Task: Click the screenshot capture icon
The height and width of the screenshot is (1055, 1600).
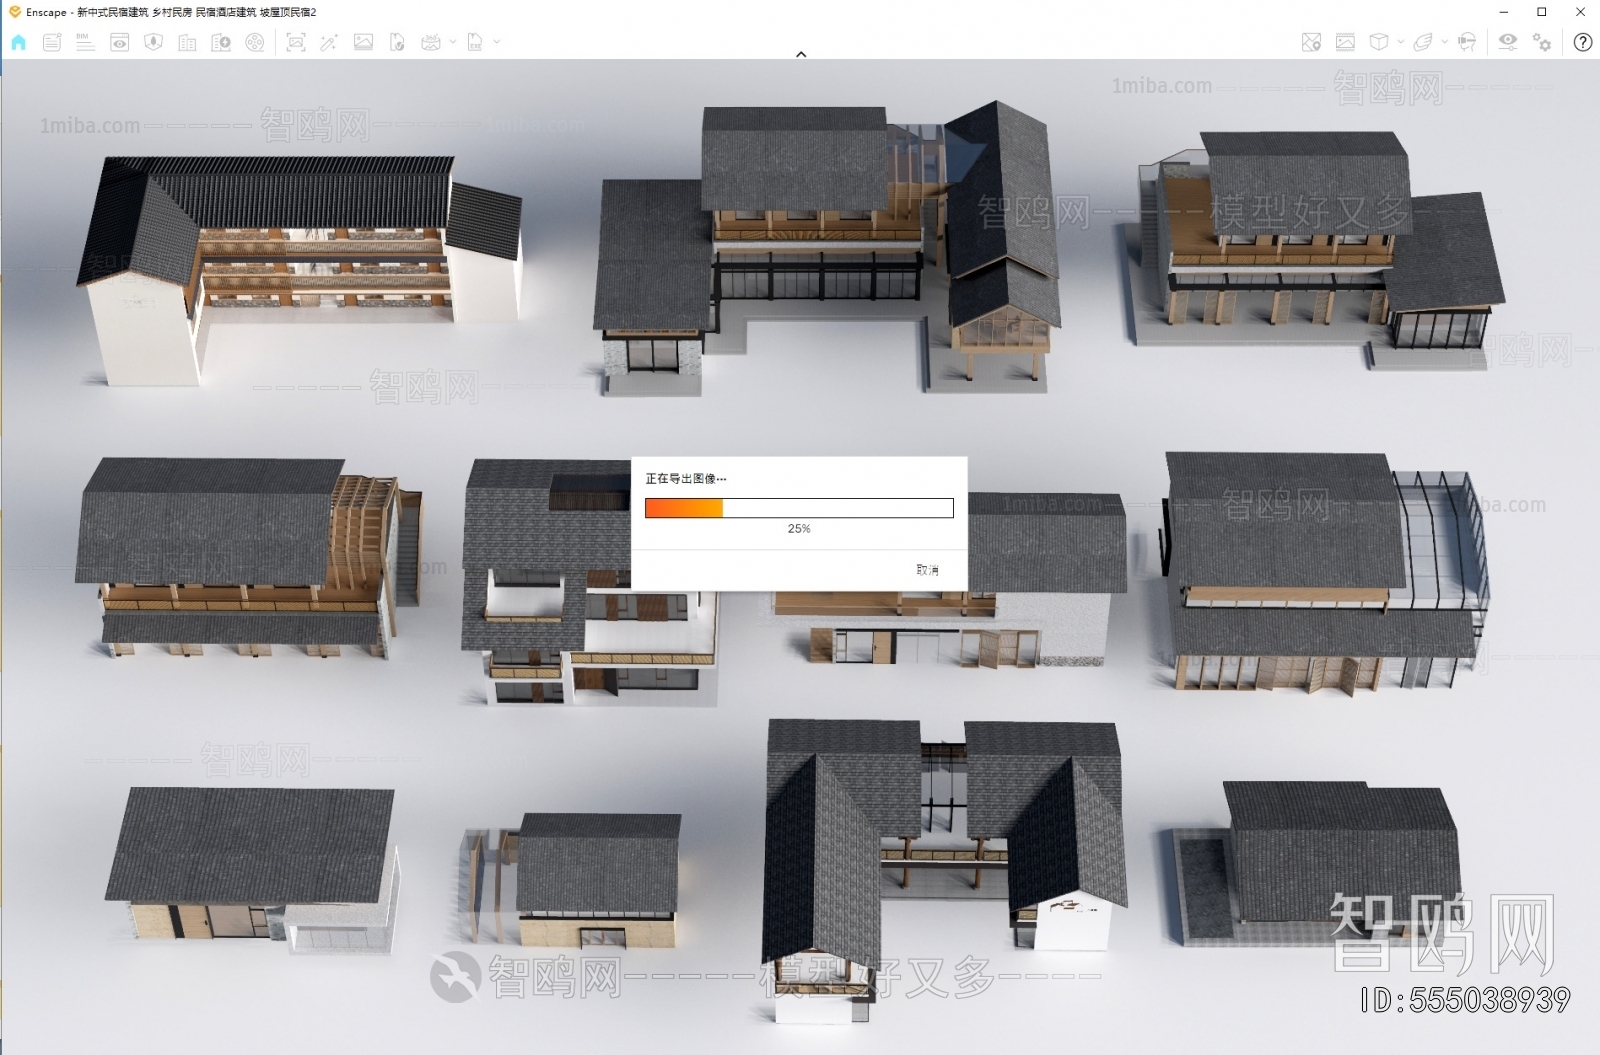Action: tap(295, 42)
